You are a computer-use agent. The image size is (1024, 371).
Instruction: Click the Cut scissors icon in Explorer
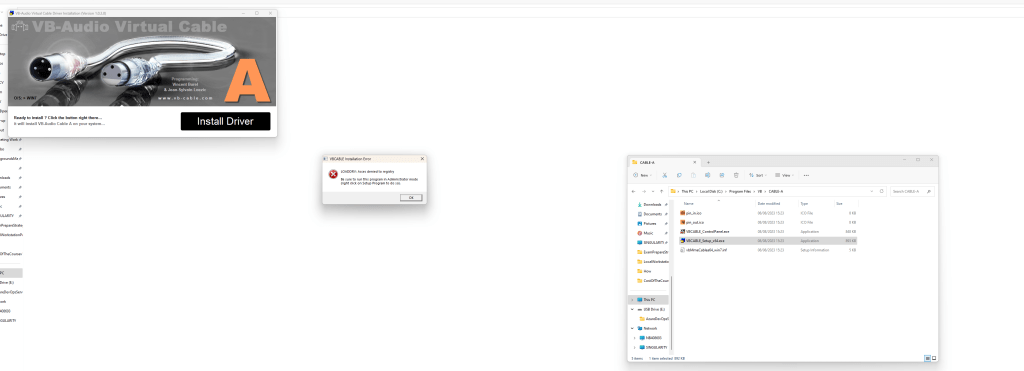point(664,175)
